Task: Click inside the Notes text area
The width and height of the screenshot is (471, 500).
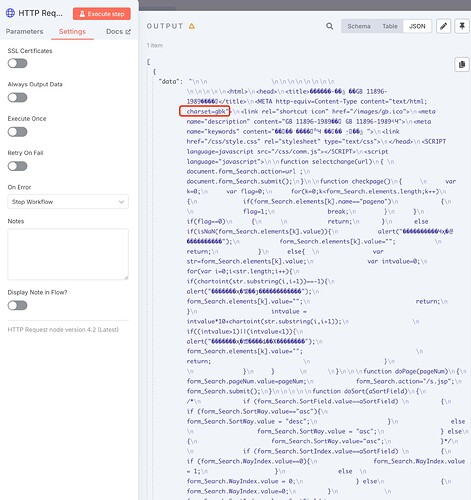Action: pyautogui.click(x=68, y=254)
